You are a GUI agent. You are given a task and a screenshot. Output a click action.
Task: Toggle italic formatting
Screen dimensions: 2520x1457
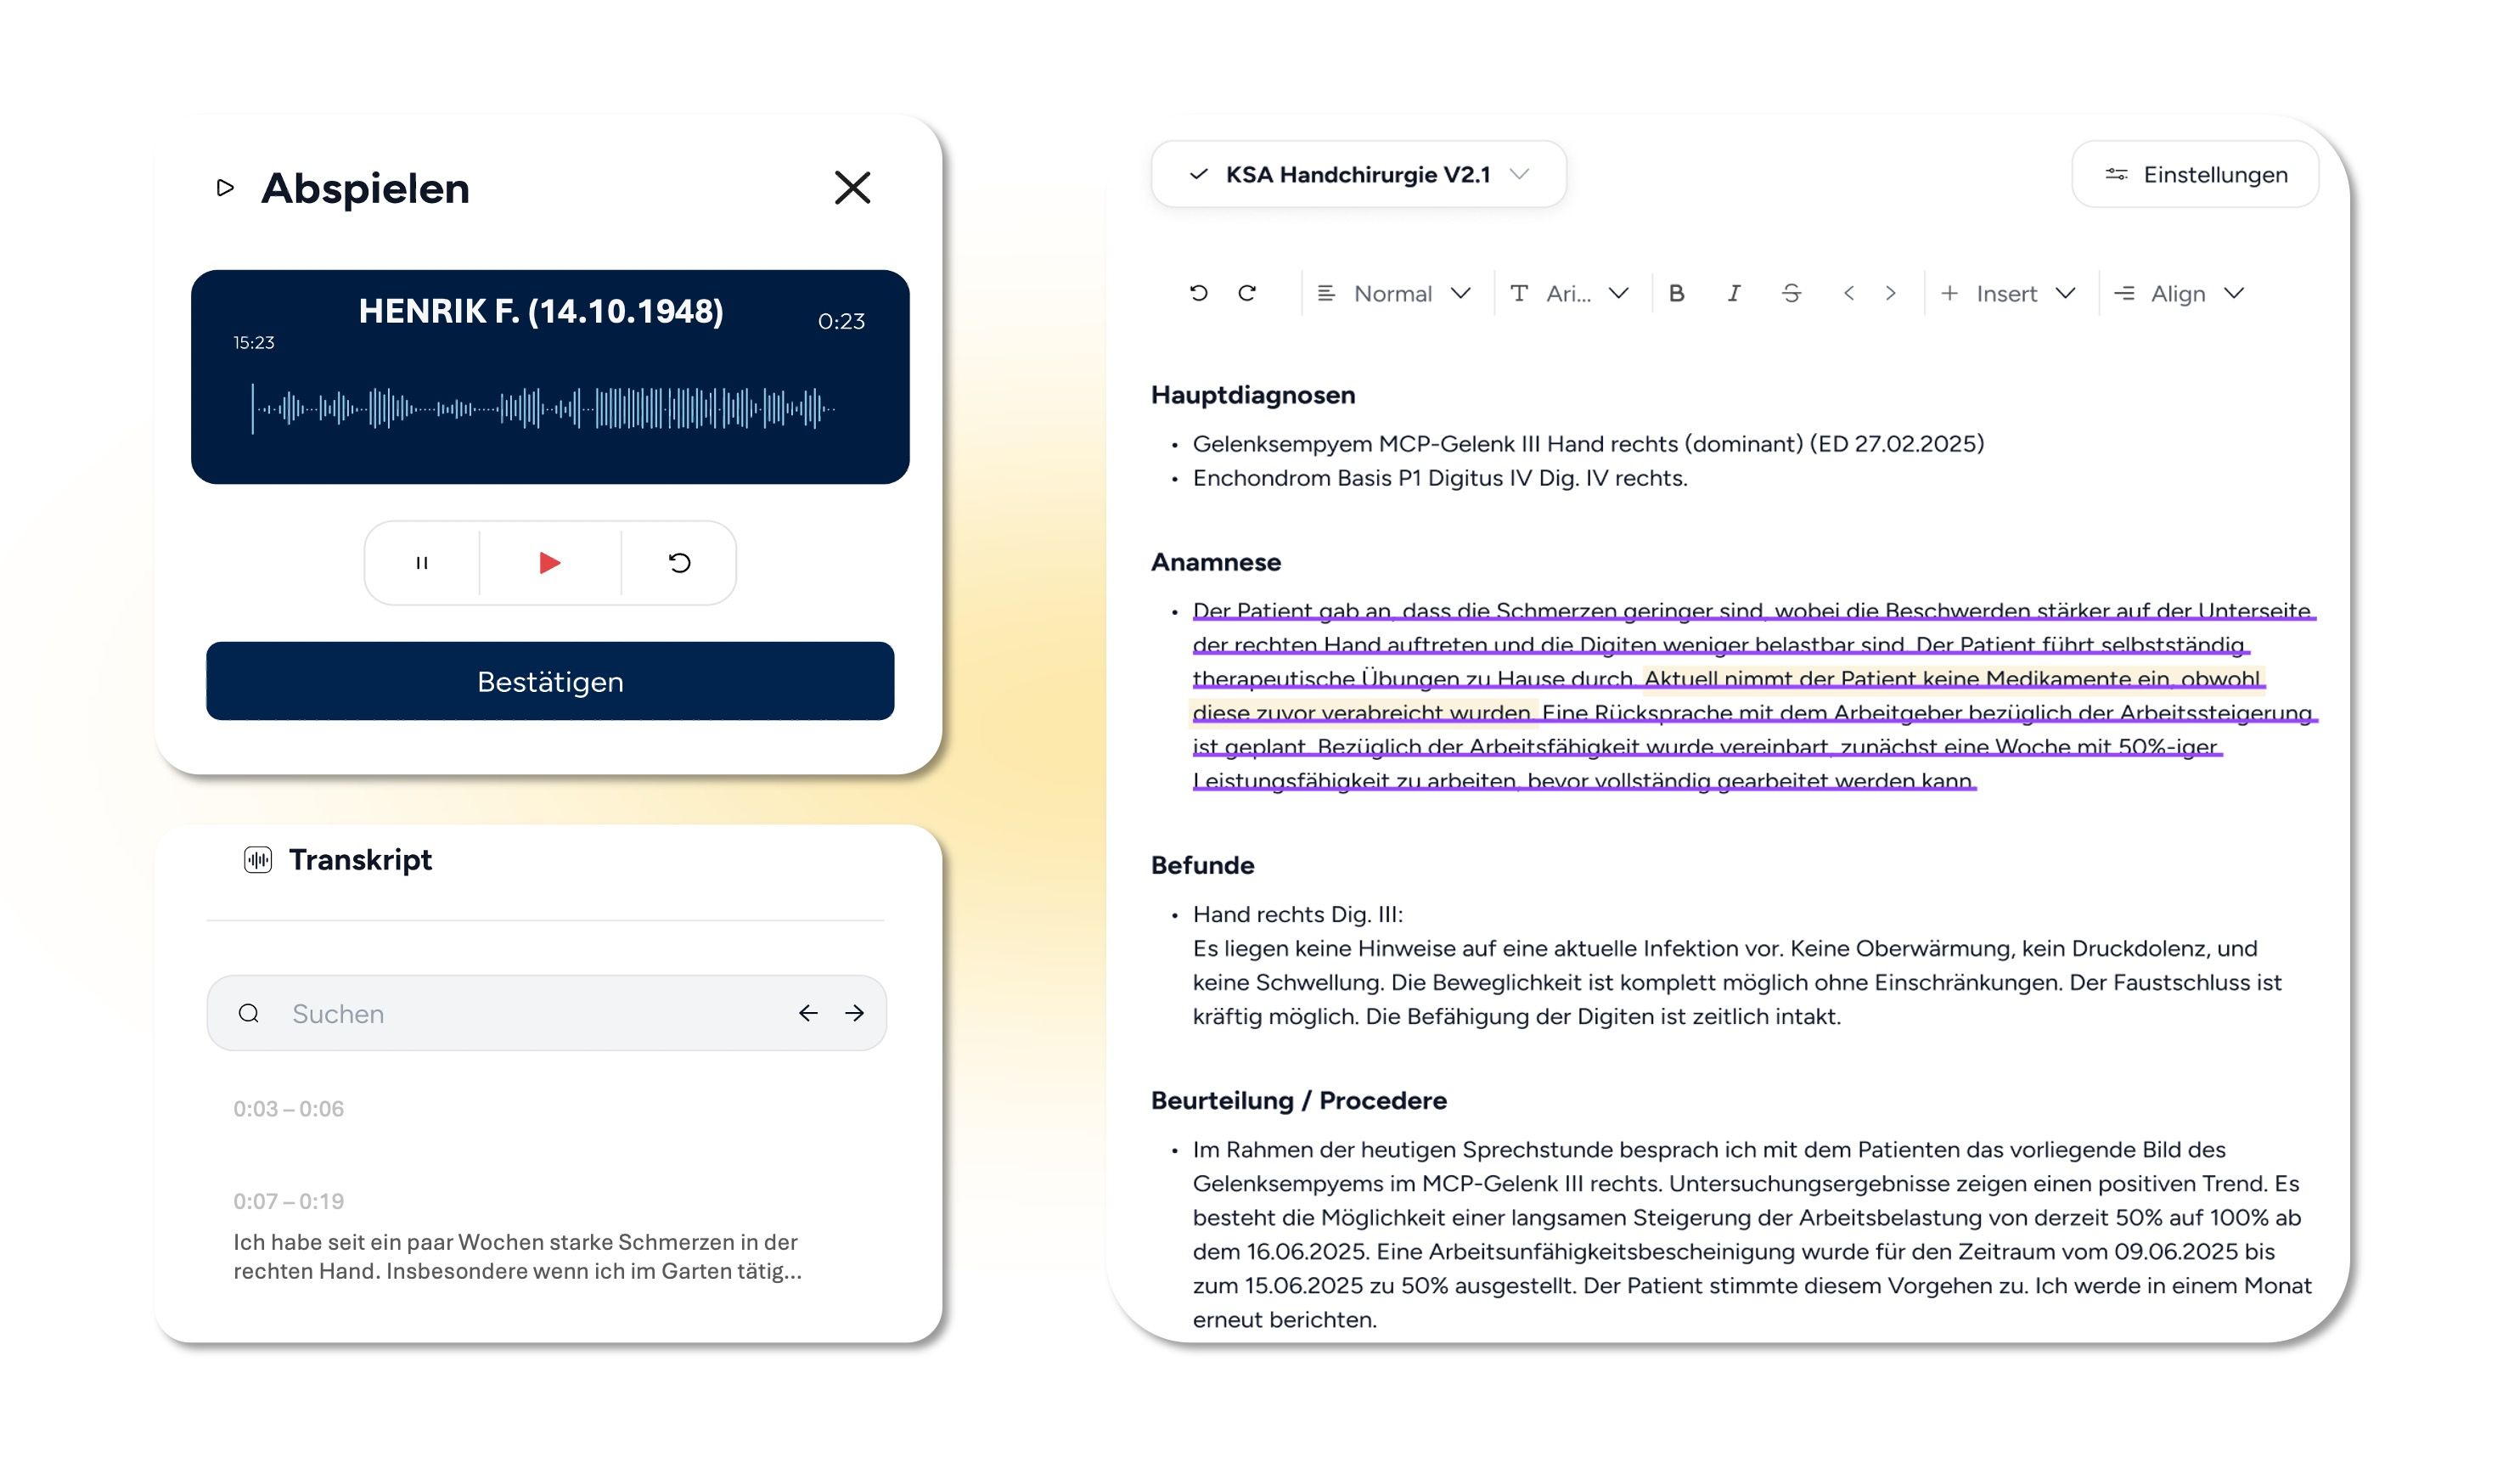tap(1734, 293)
